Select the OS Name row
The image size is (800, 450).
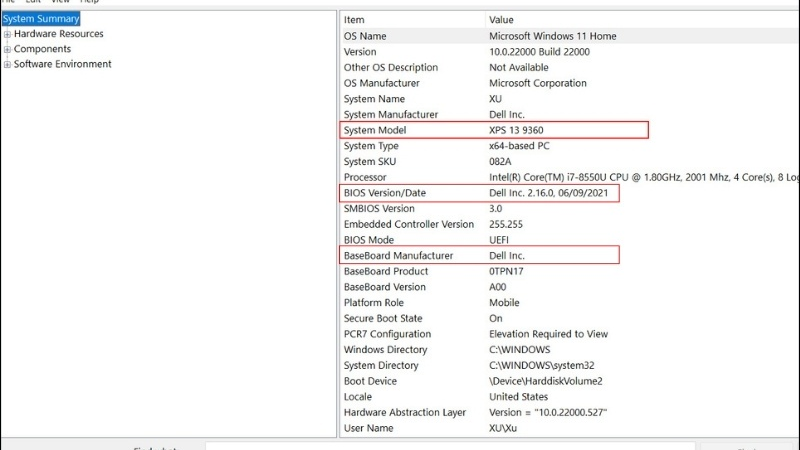pyautogui.click(x=570, y=36)
